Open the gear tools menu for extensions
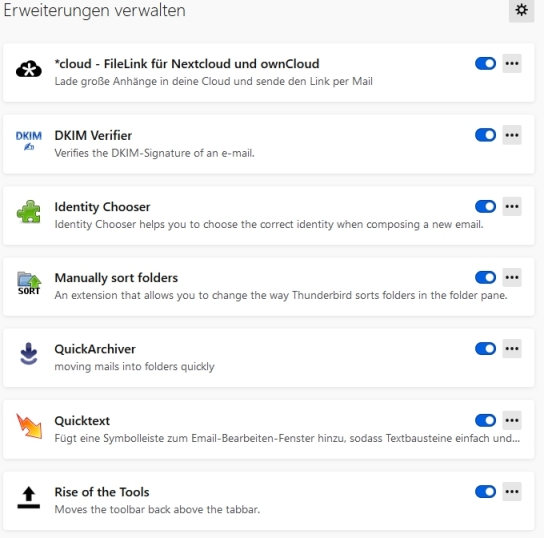544x538 pixels. pos(521,10)
